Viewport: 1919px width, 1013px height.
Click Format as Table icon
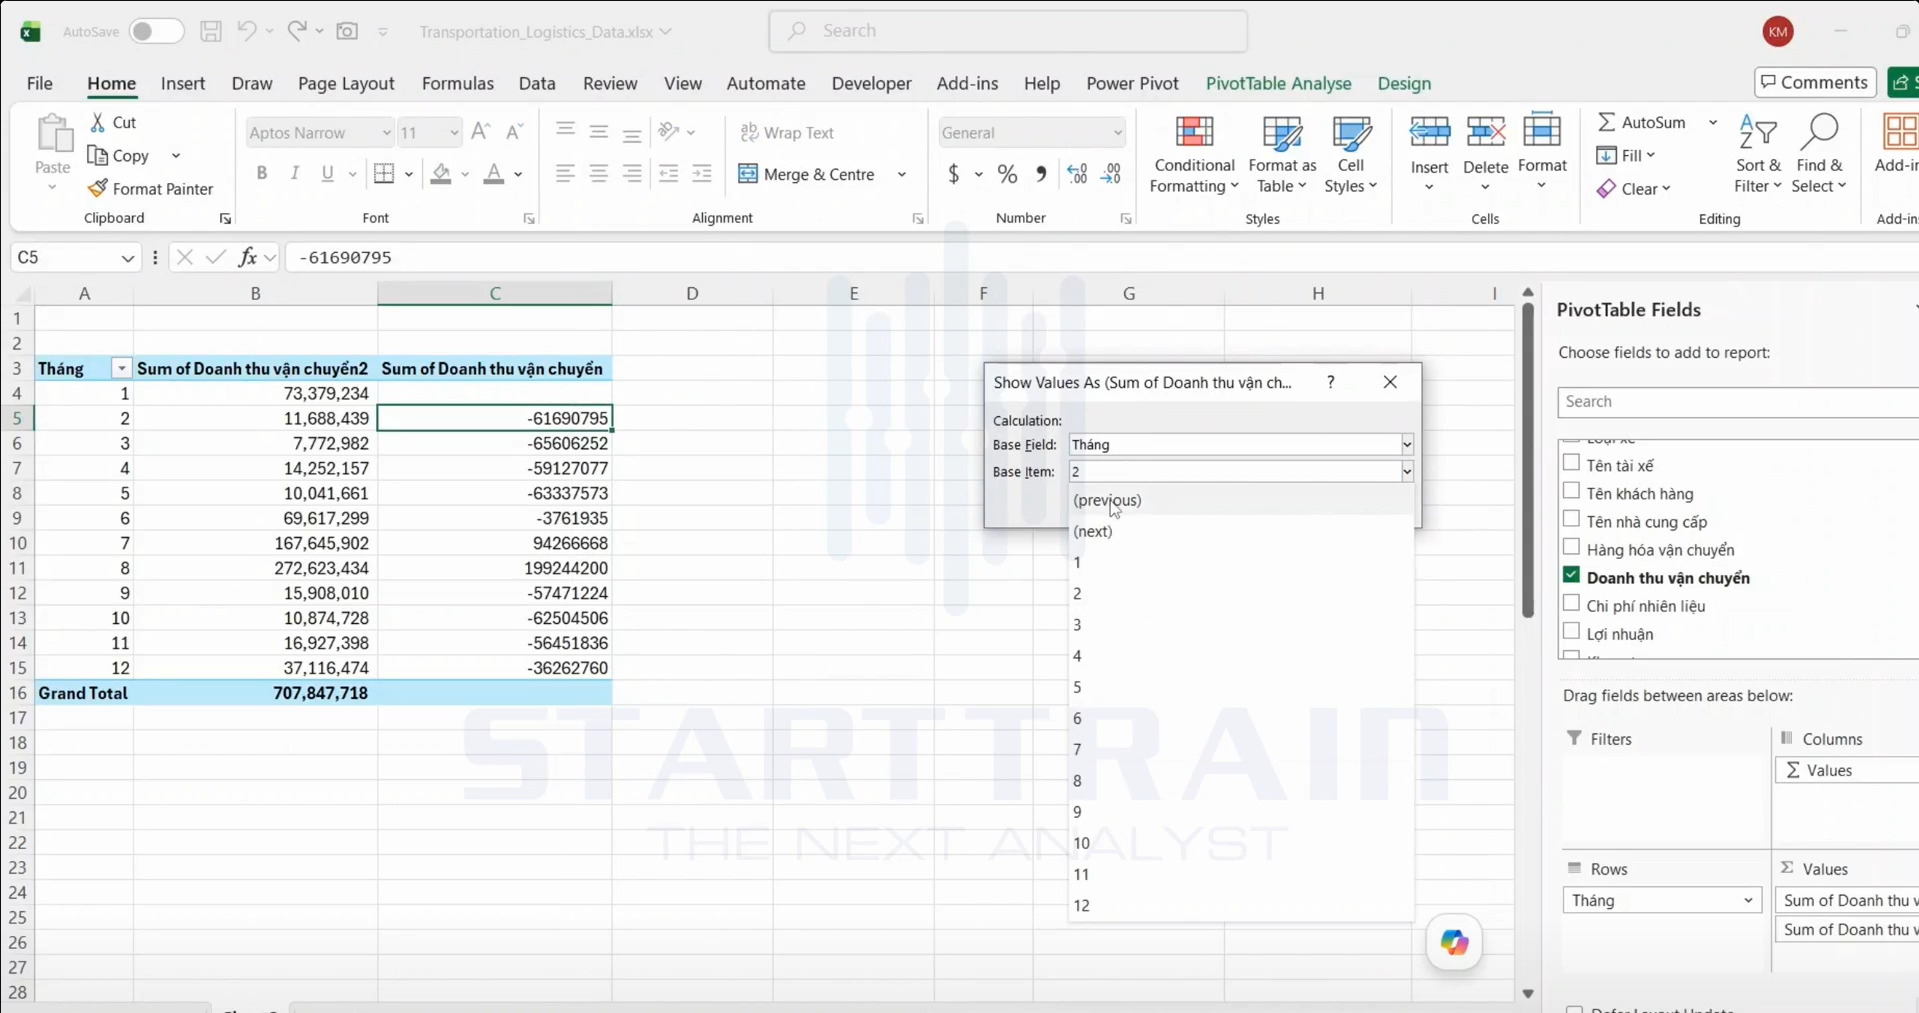1282,133
